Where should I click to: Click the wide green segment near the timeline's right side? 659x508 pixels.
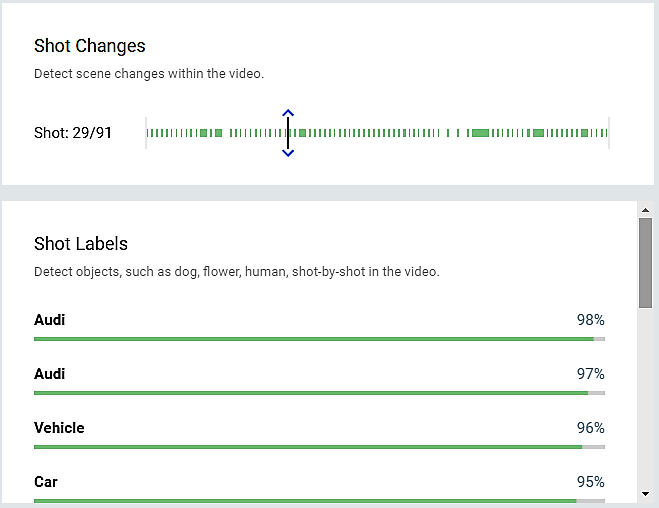(480, 133)
